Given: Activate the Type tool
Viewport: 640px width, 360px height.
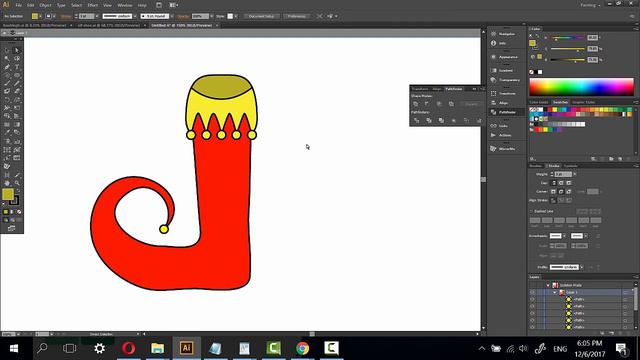Looking at the screenshot, I should coord(17,67).
